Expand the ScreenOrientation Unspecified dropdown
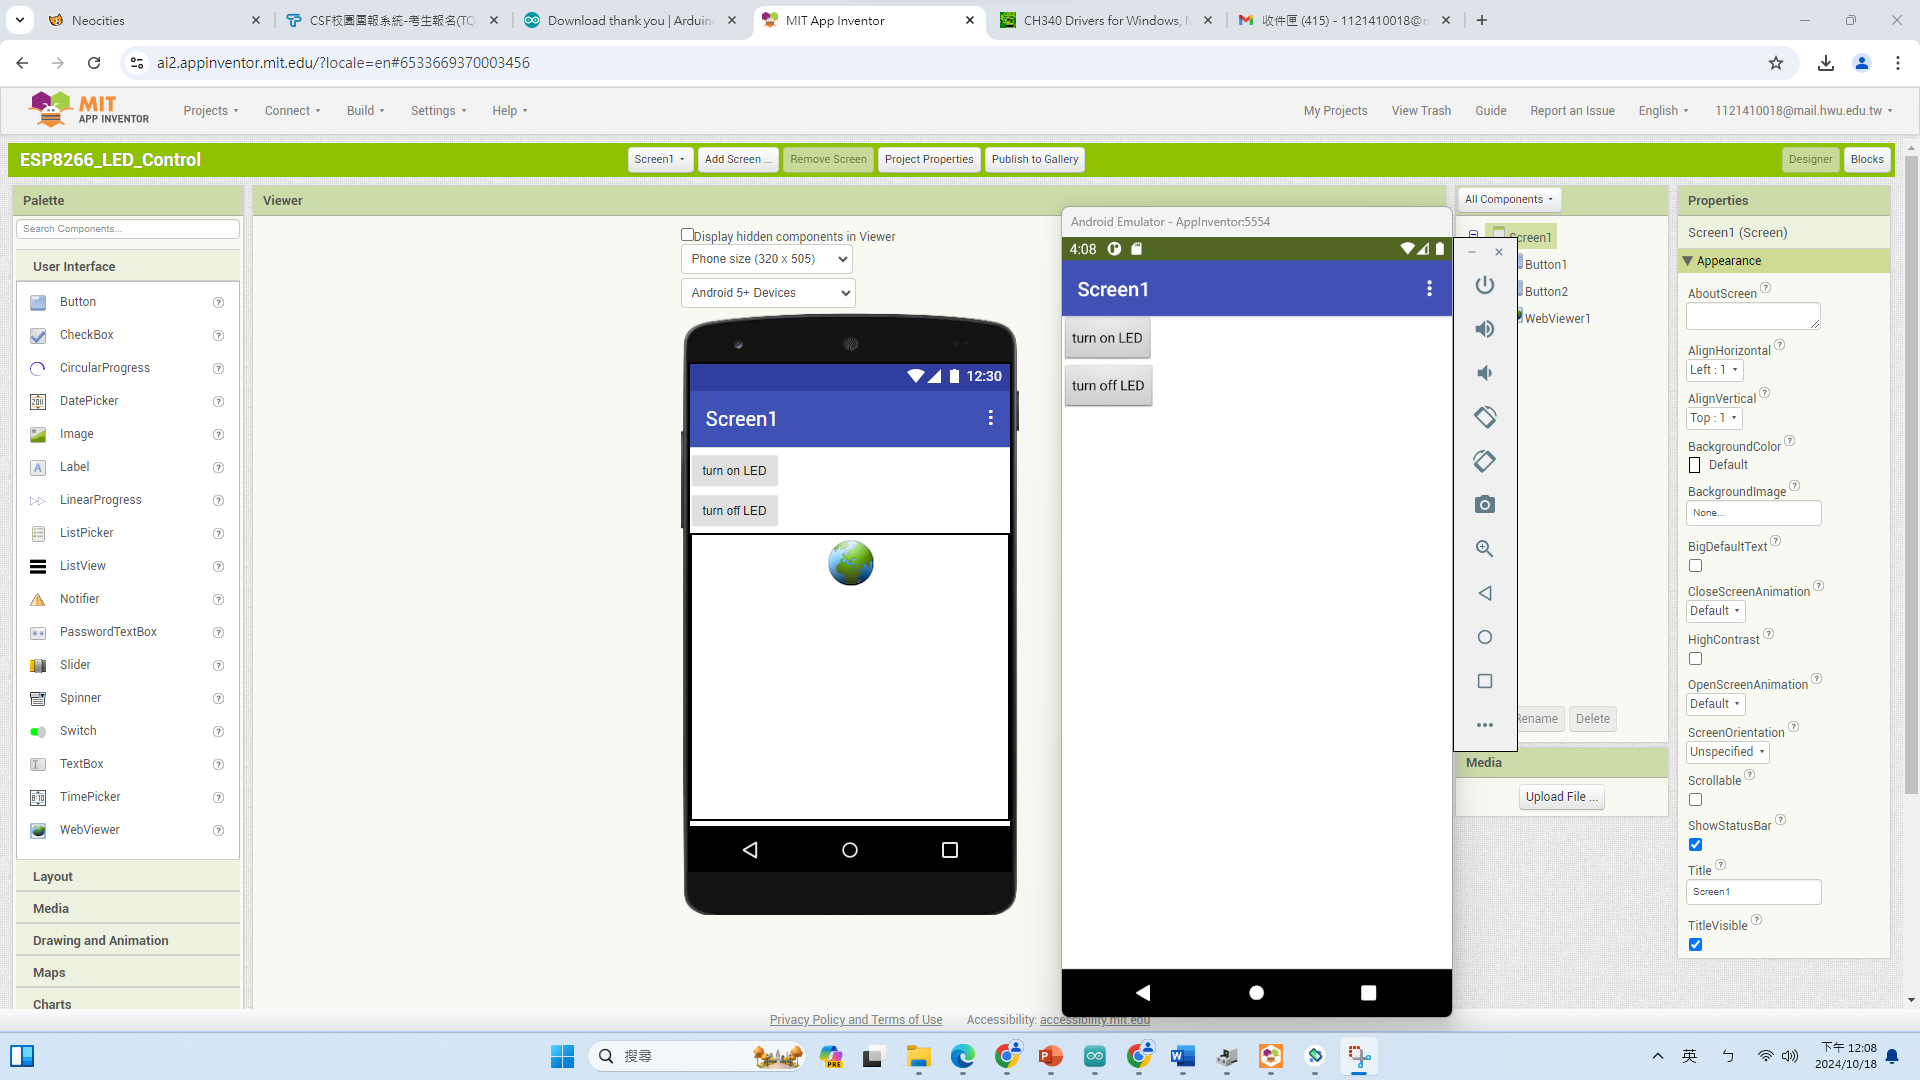1920x1080 pixels. point(1727,752)
